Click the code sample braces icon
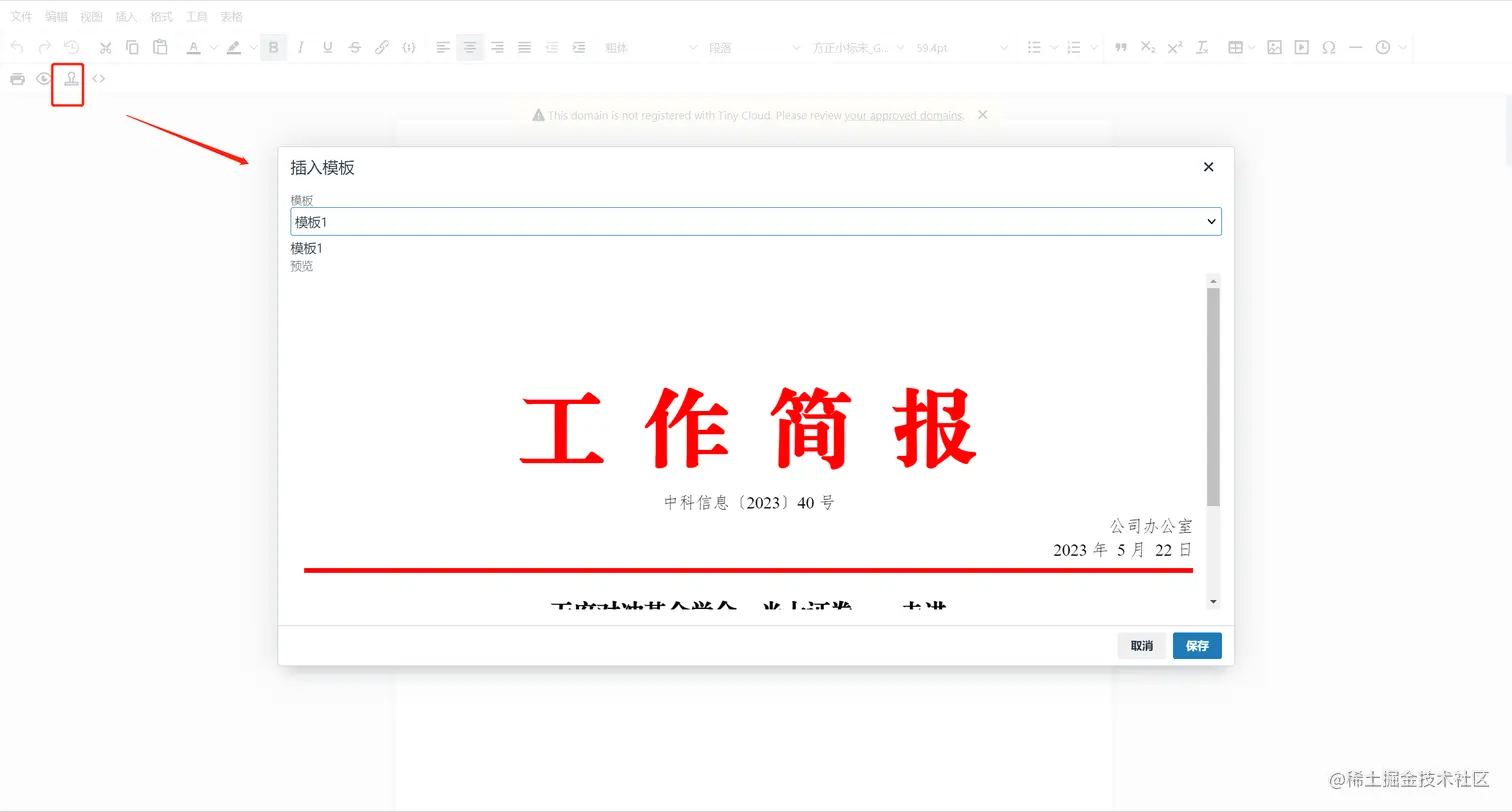The width and height of the screenshot is (1512, 812). coord(409,47)
